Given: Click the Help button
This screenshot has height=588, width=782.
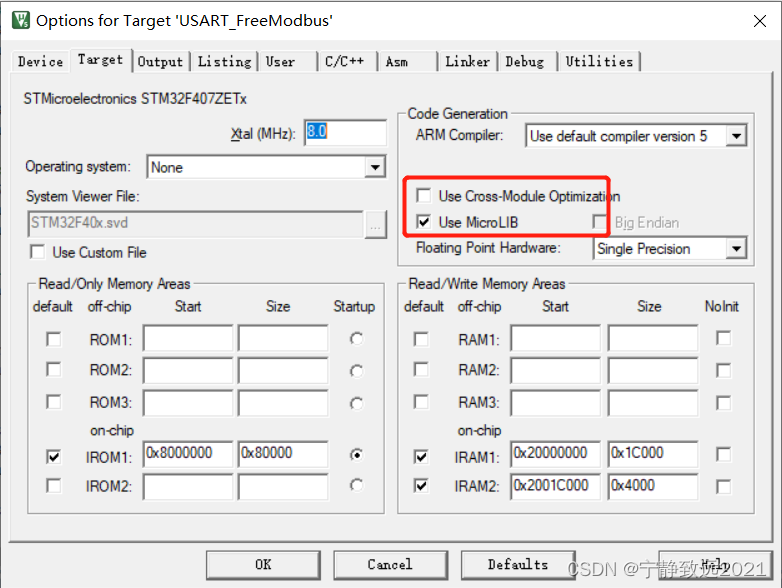Looking at the screenshot, I should pos(716,565).
